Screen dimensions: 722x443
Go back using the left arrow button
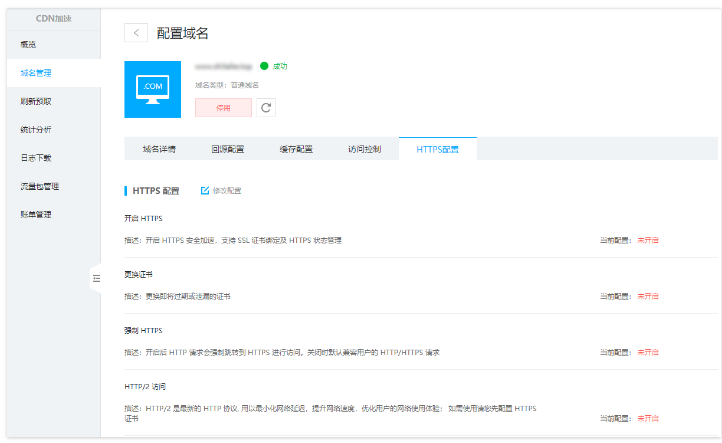[136, 33]
